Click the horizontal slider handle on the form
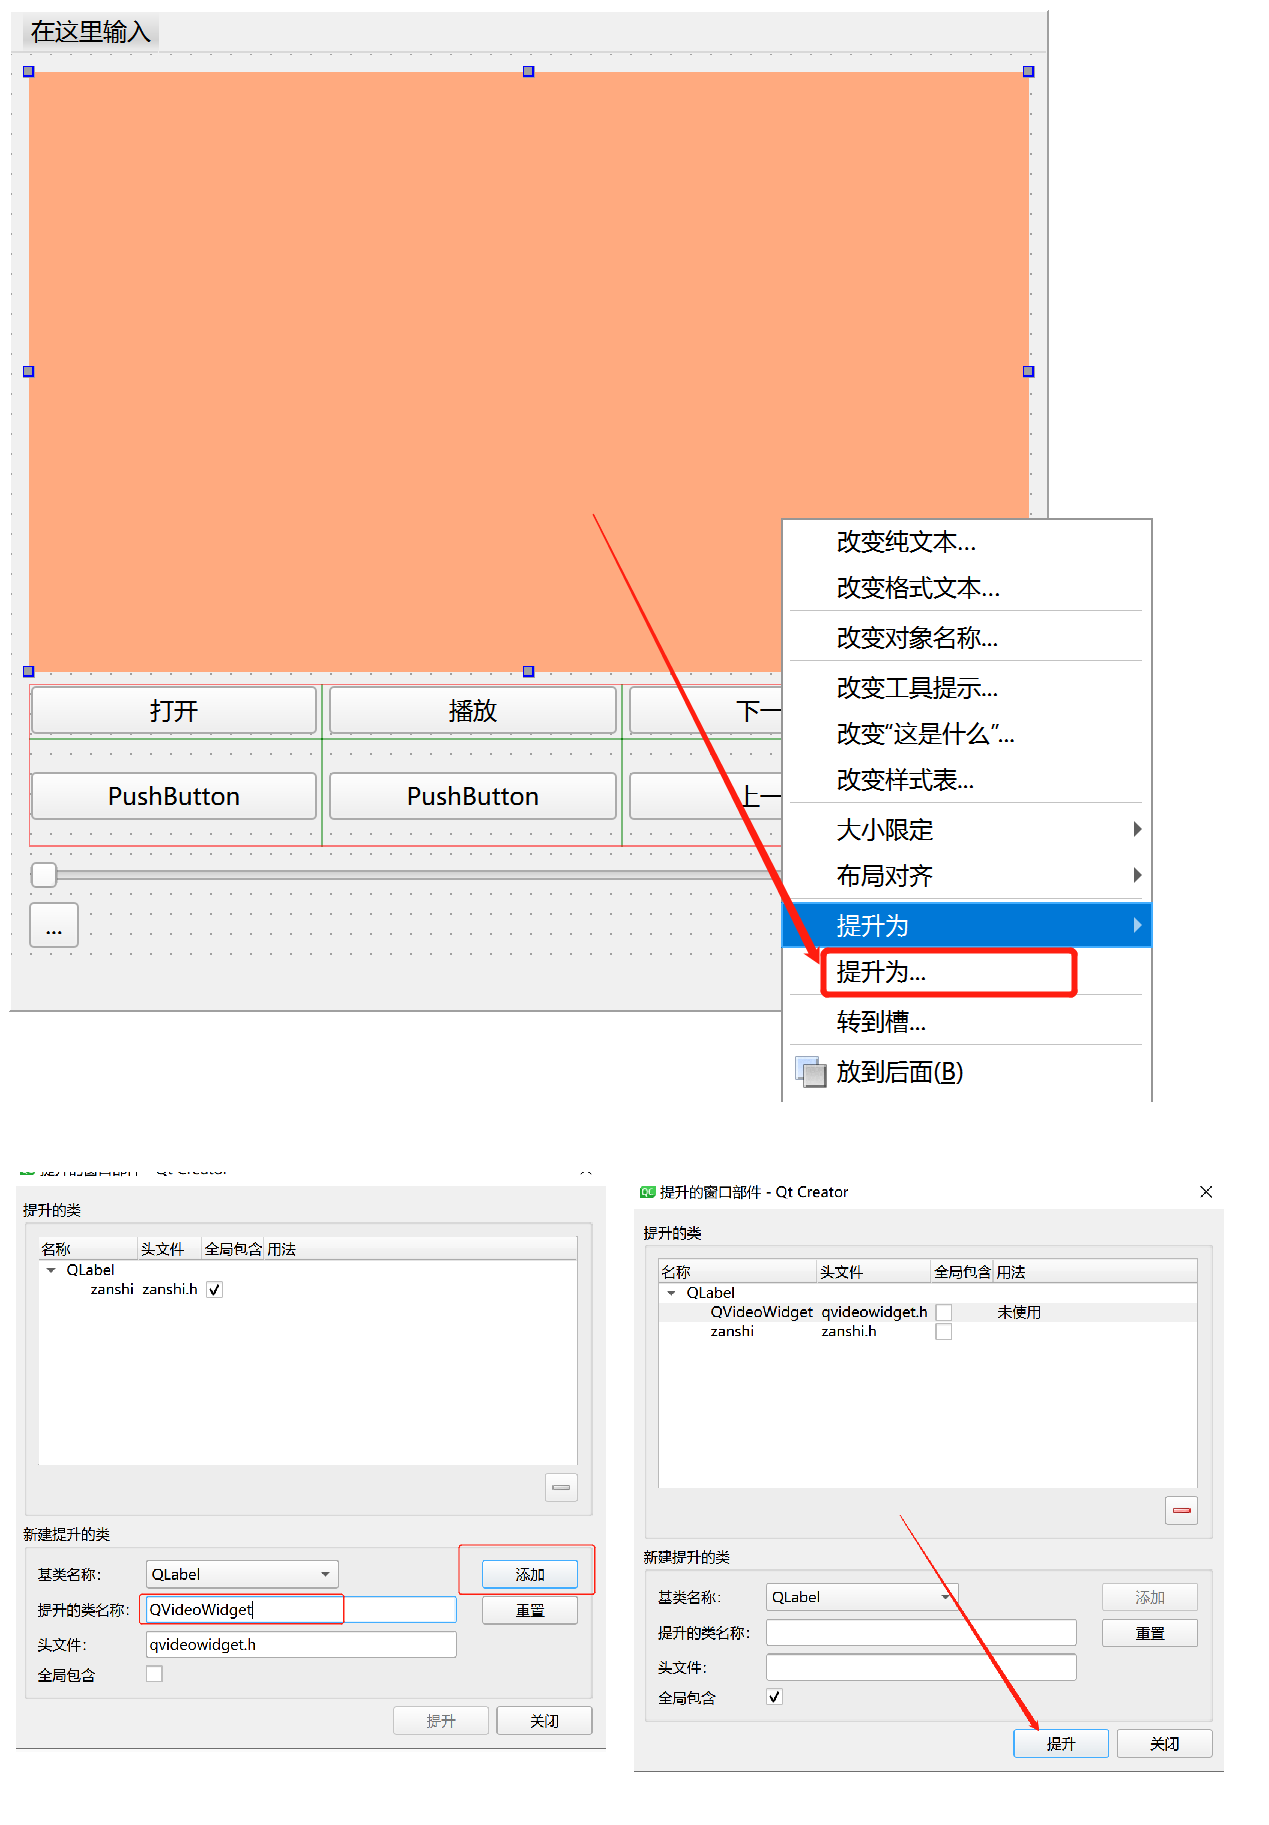This screenshot has height=1825, width=1269. click(44, 875)
